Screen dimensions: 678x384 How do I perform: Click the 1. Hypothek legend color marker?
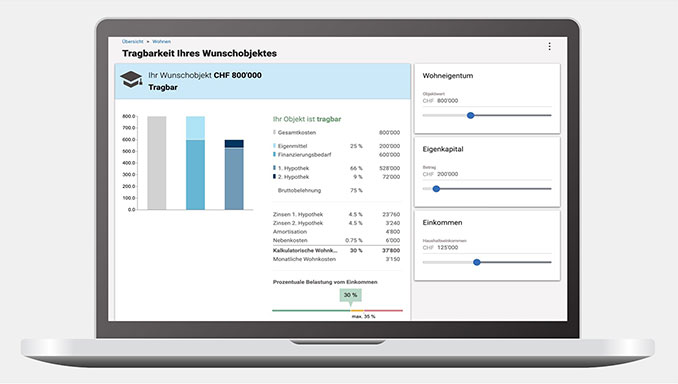pos(274,168)
